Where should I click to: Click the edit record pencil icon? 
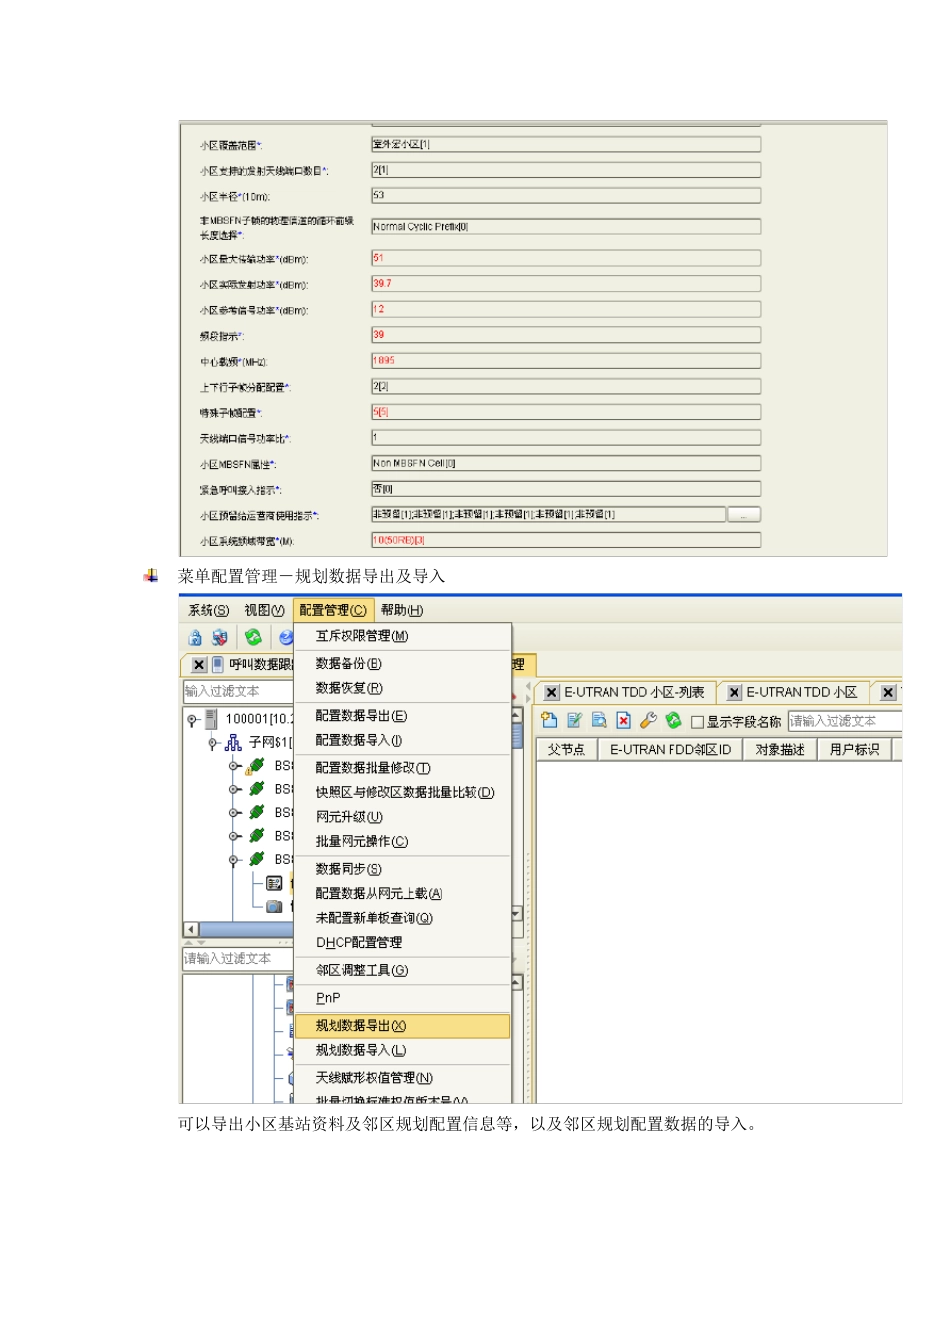click(574, 720)
